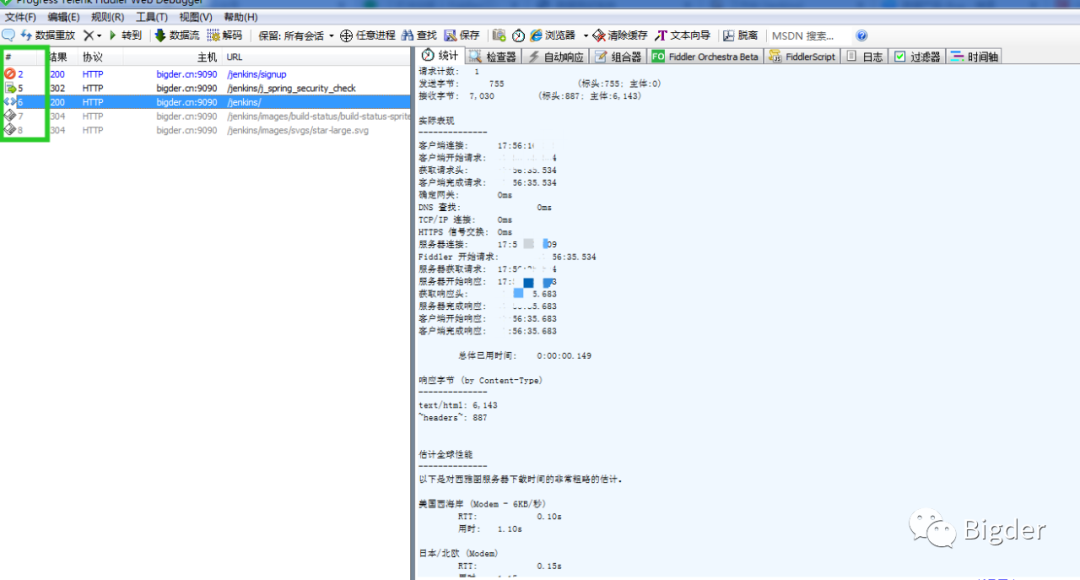
Task: Sort by the 协议 (Protocol) column header
Action: pyautogui.click(x=92, y=57)
